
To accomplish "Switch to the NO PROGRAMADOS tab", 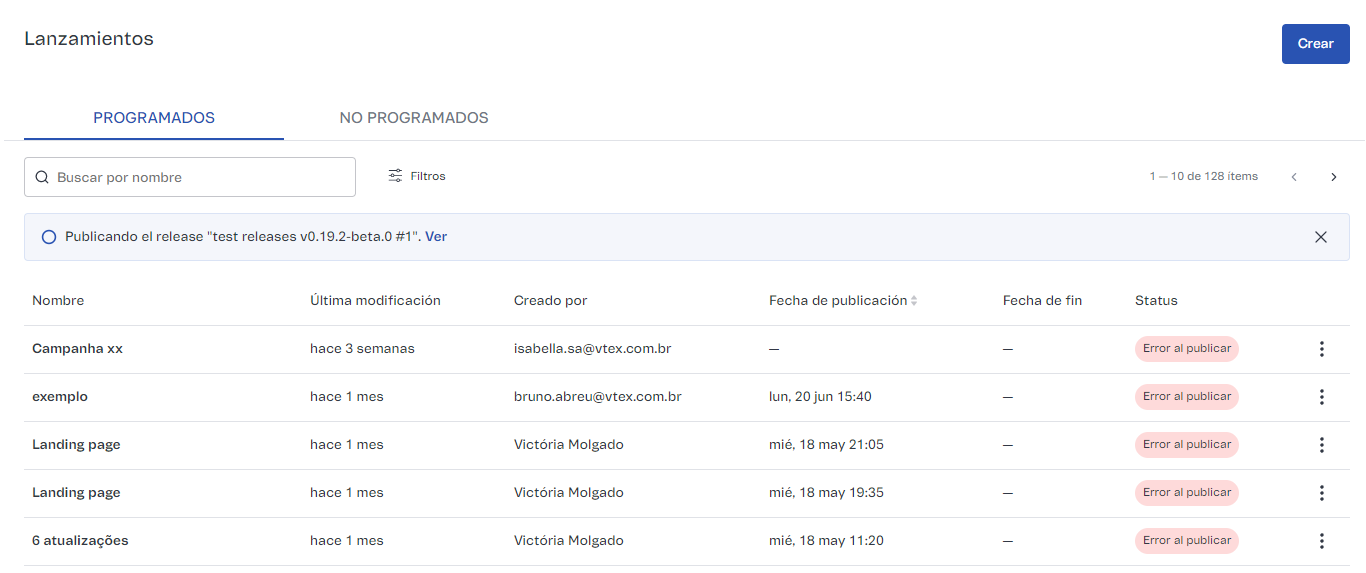I will [x=414, y=118].
